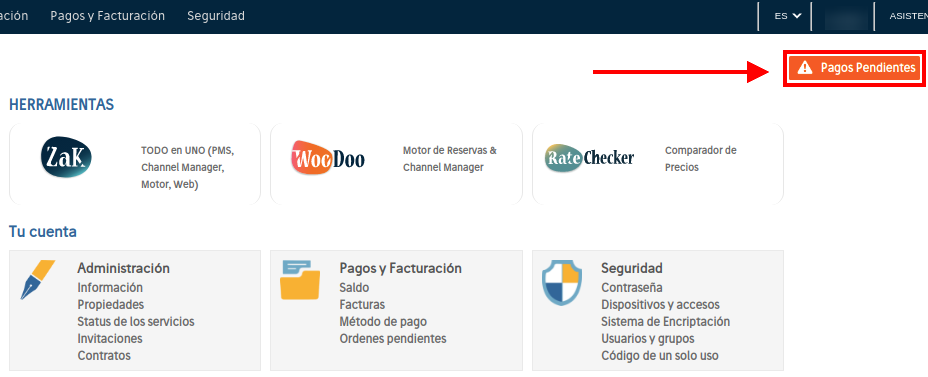The width and height of the screenshot is (928, 377).
Task: Click the Pagos y Facturación folder icon
Action: pos(300,279)
